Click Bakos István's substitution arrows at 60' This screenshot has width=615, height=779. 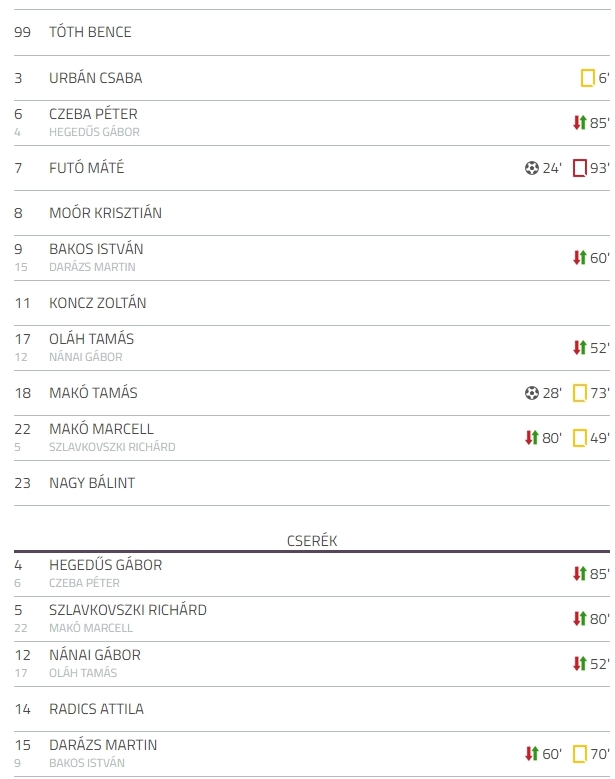tap(580, 258)
